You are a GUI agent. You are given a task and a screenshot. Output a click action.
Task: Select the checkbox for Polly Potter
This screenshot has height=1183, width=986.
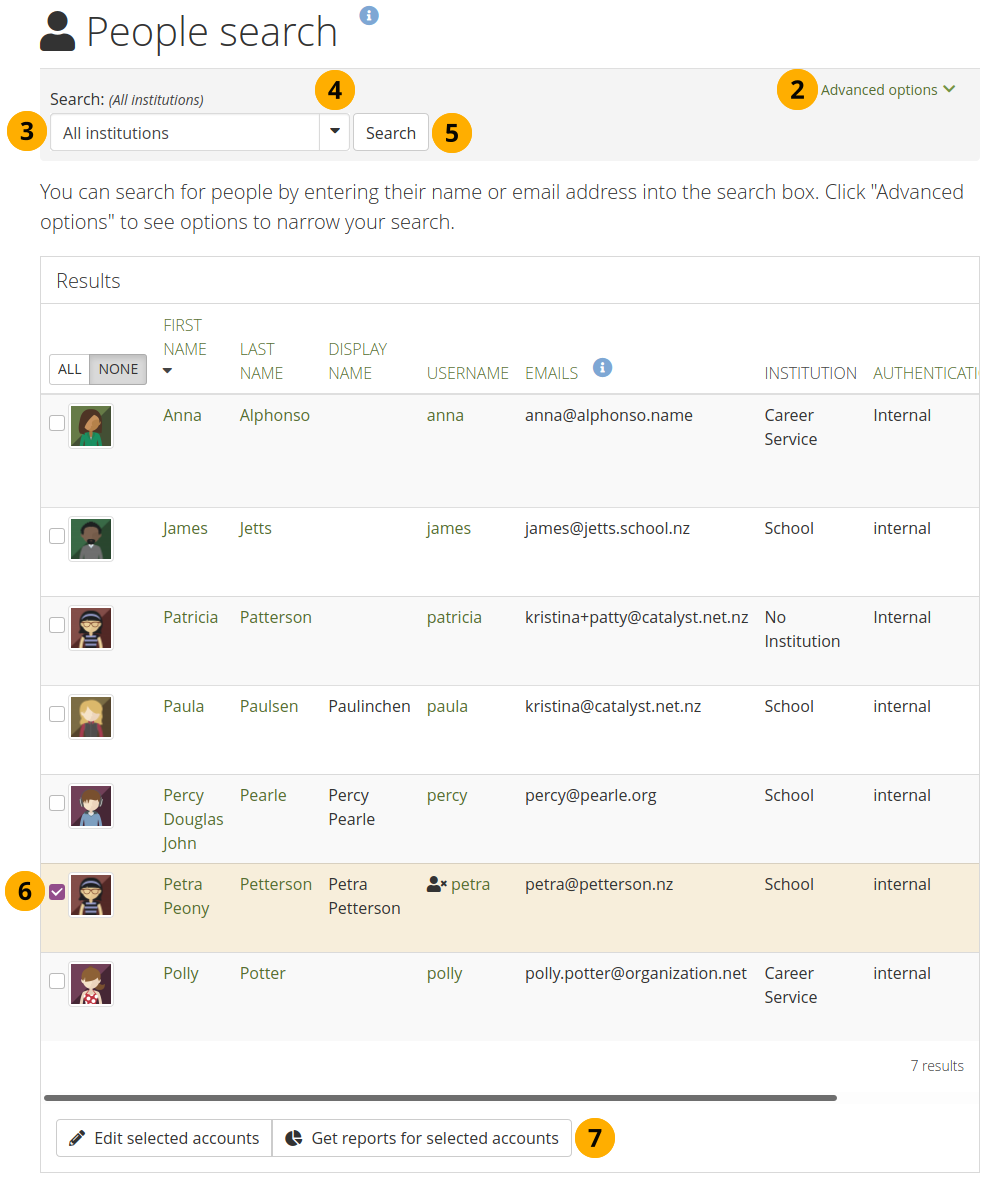pos(57,981)
